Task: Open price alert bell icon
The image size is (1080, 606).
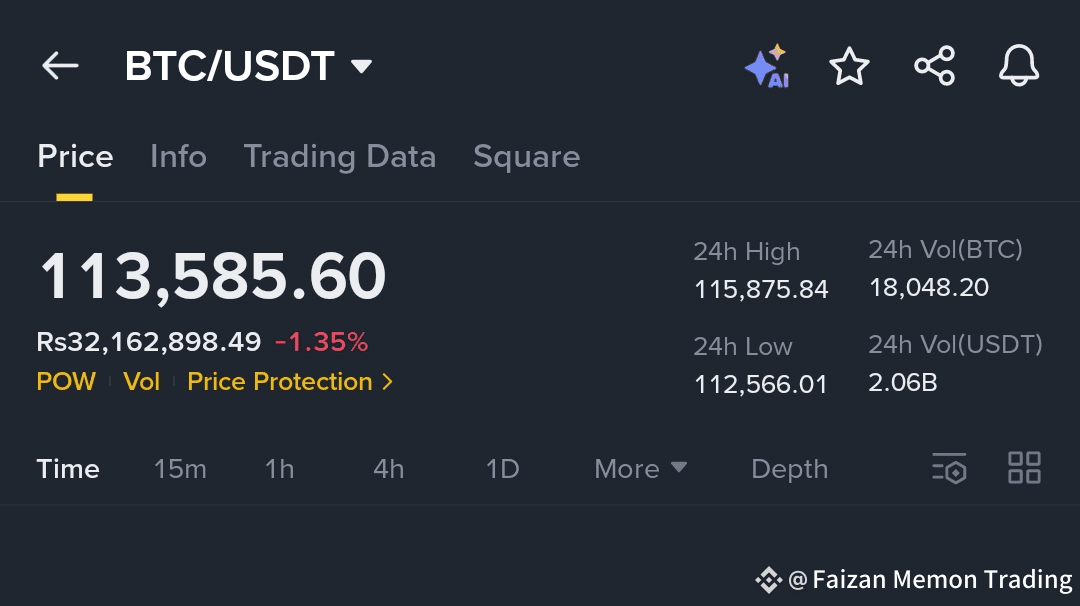Action: click(x=1019, y=67)
